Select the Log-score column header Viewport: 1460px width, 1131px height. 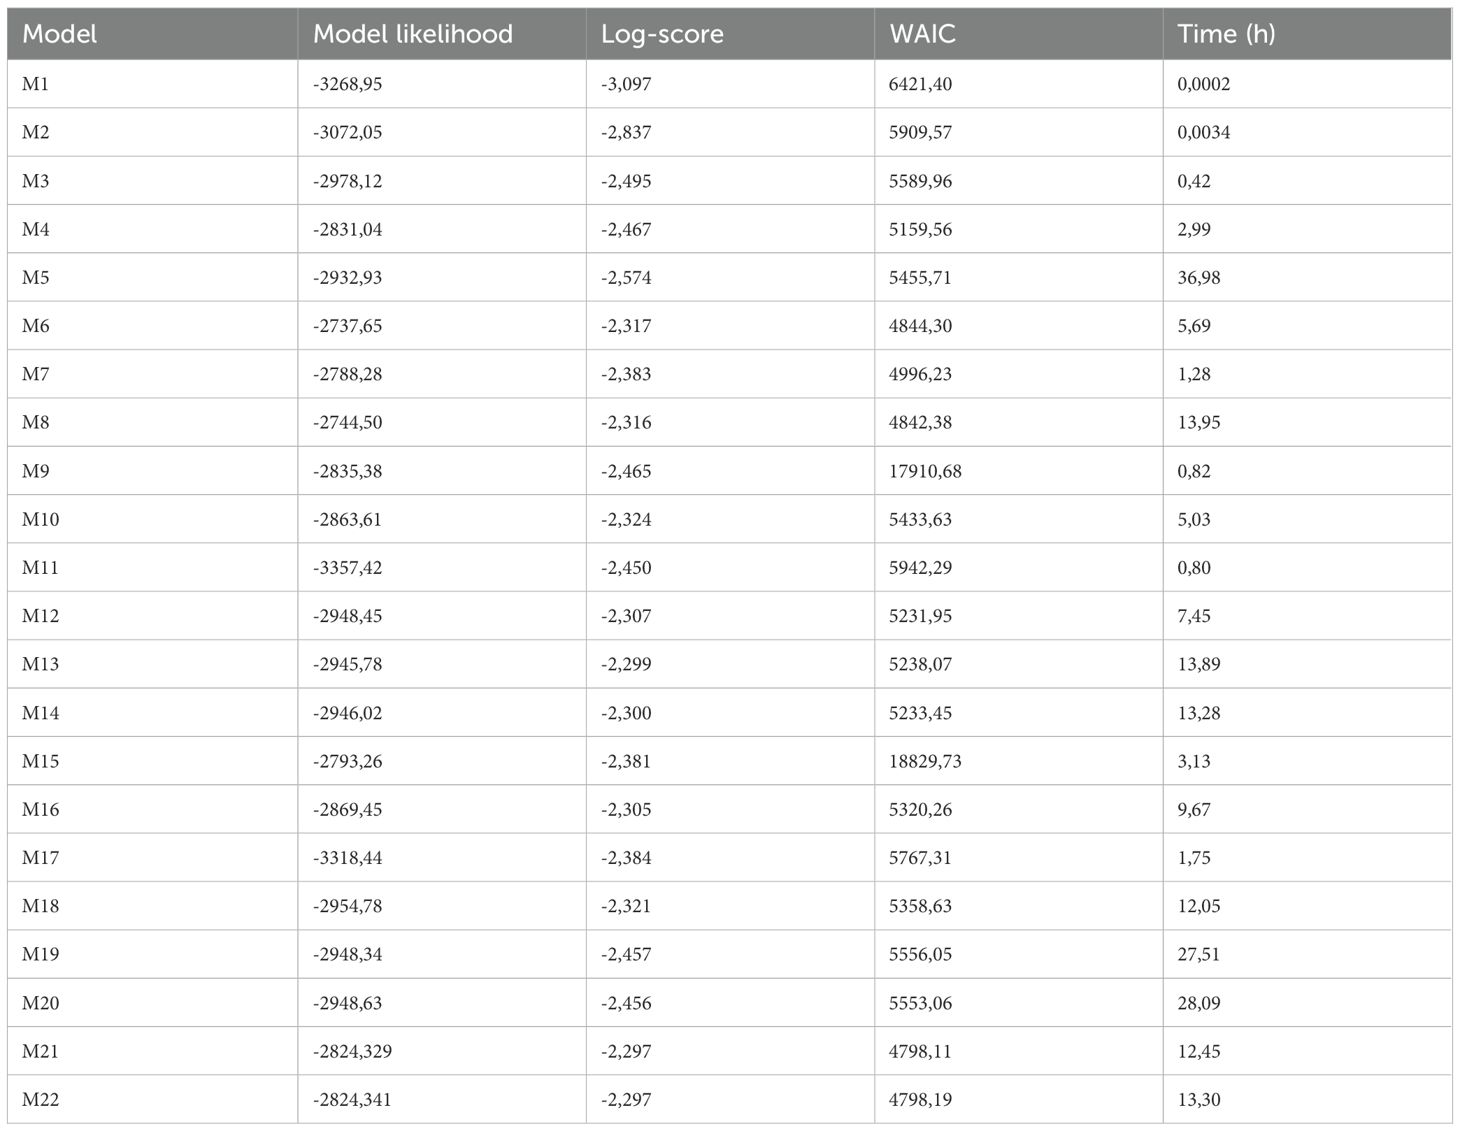tap(662, 34)
